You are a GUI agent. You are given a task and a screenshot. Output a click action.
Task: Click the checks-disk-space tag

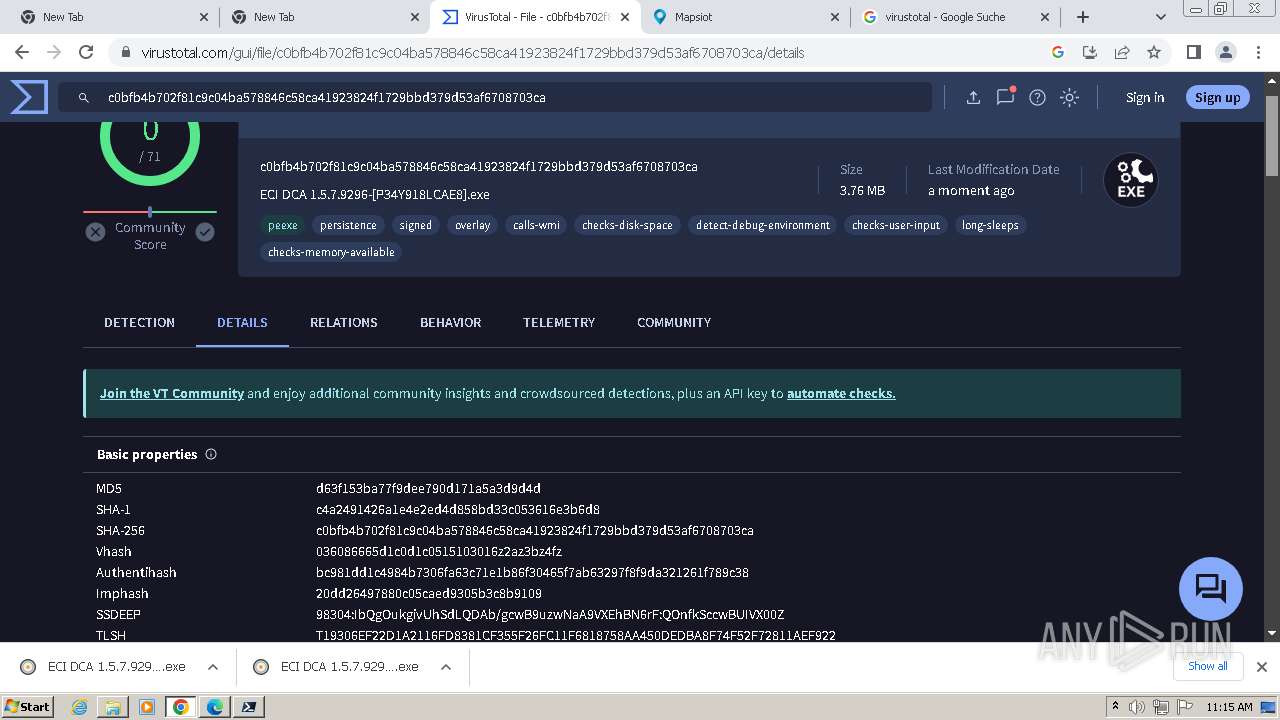tap(627, 225)
